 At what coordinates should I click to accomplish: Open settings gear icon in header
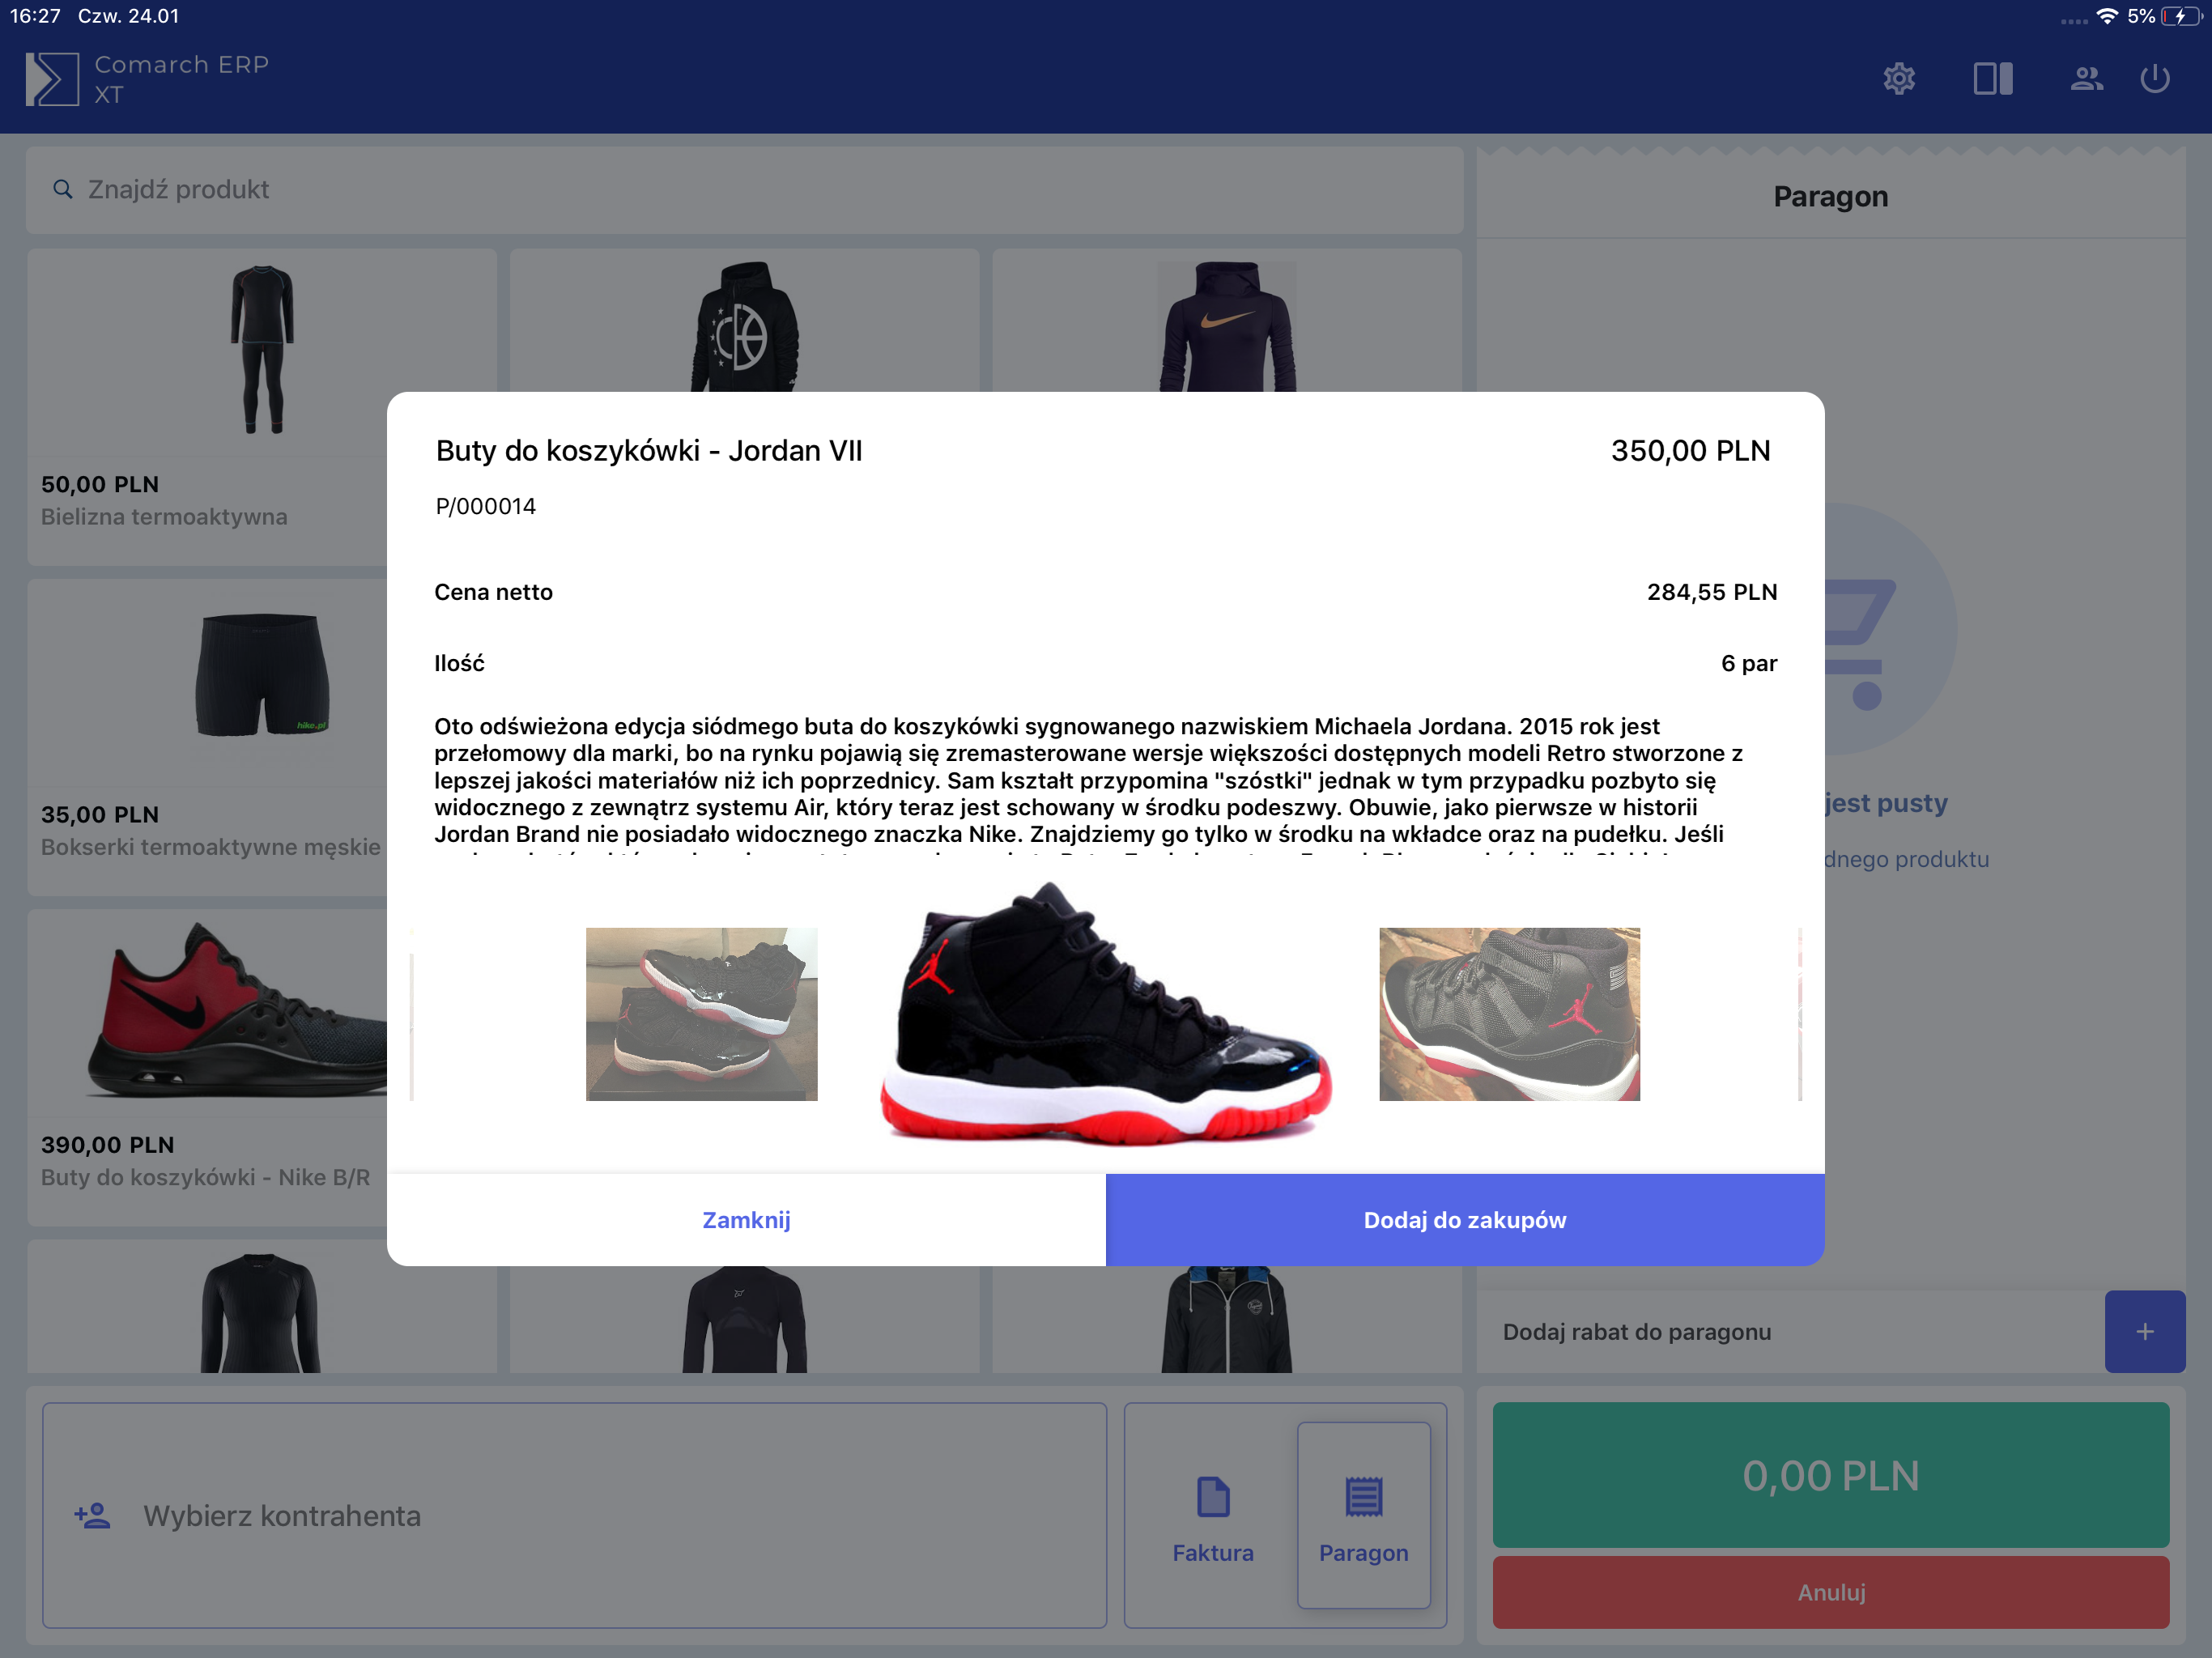pyautogui.click(x=1898, y=78)
